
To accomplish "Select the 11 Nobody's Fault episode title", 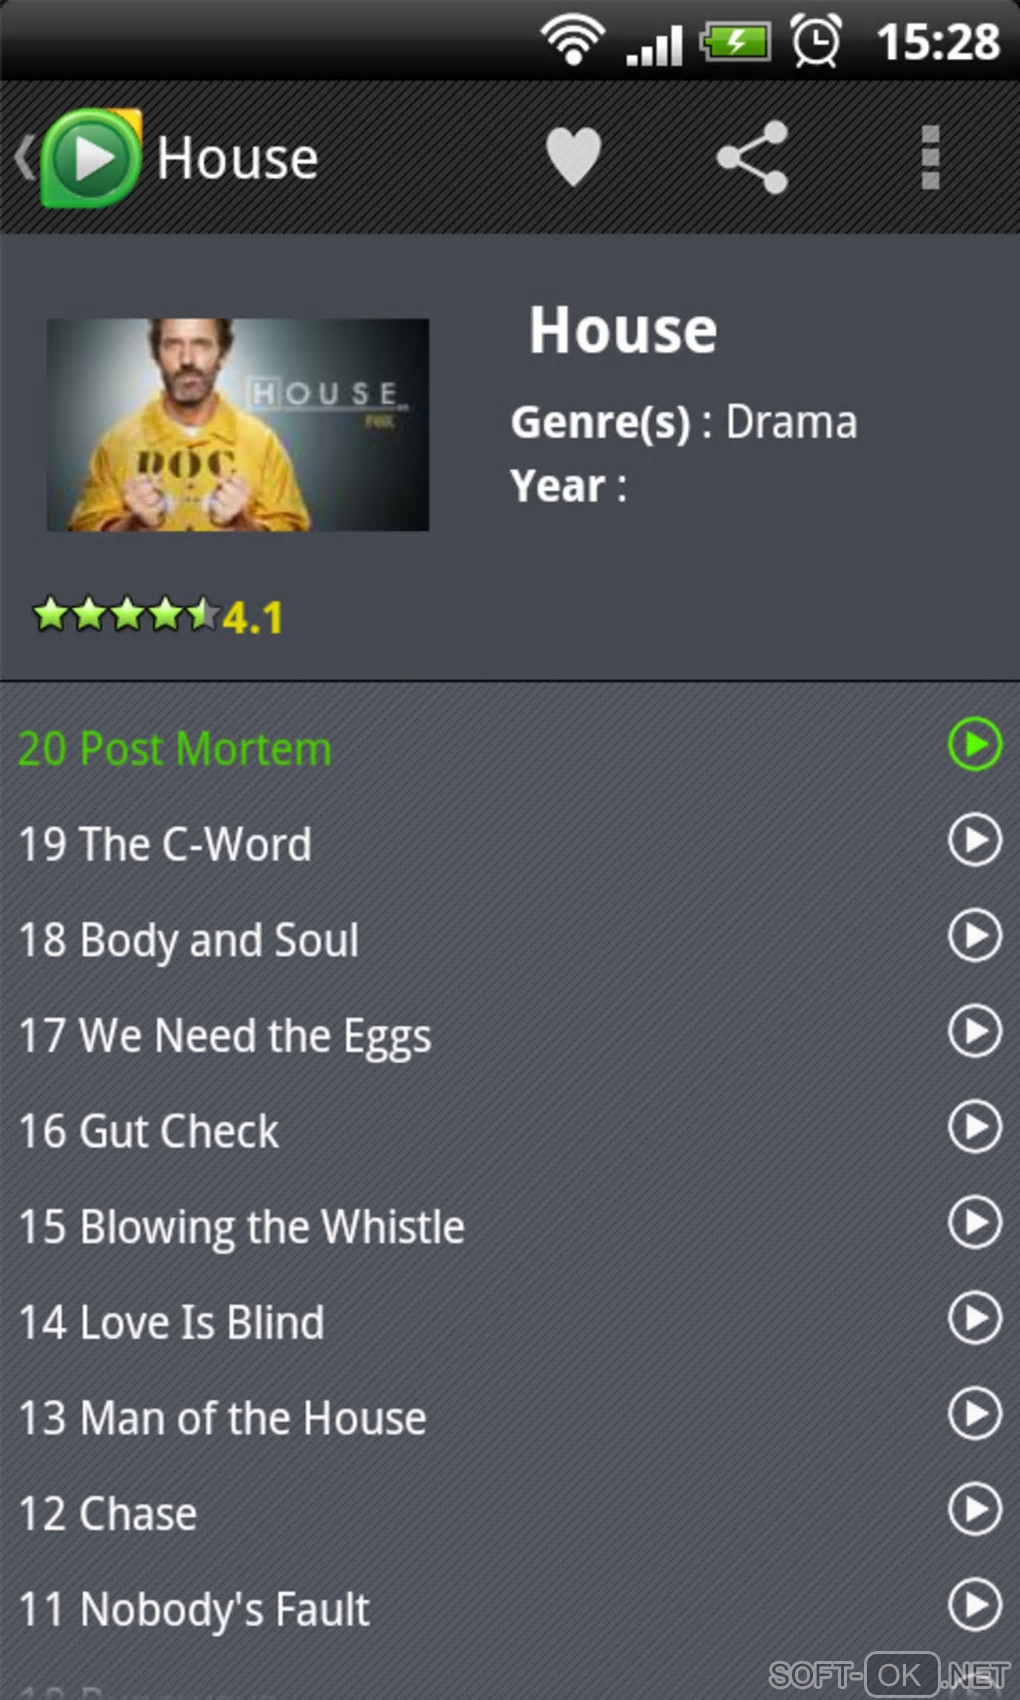I will point(194,1610).
